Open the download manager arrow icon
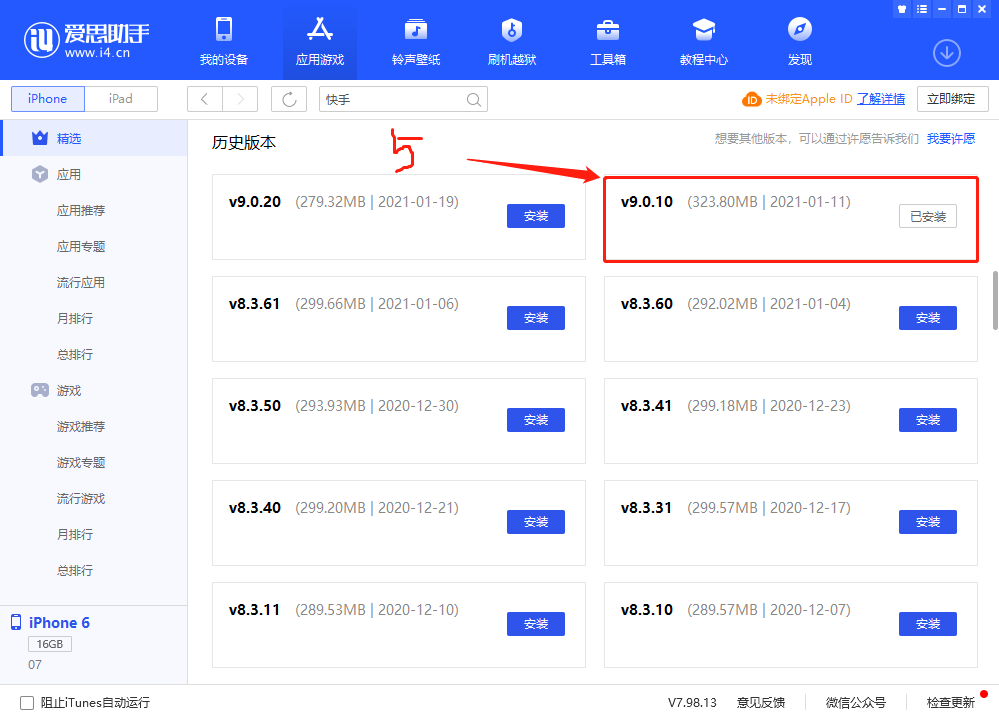This screenshot has height=717, width=999. point(947,53)
